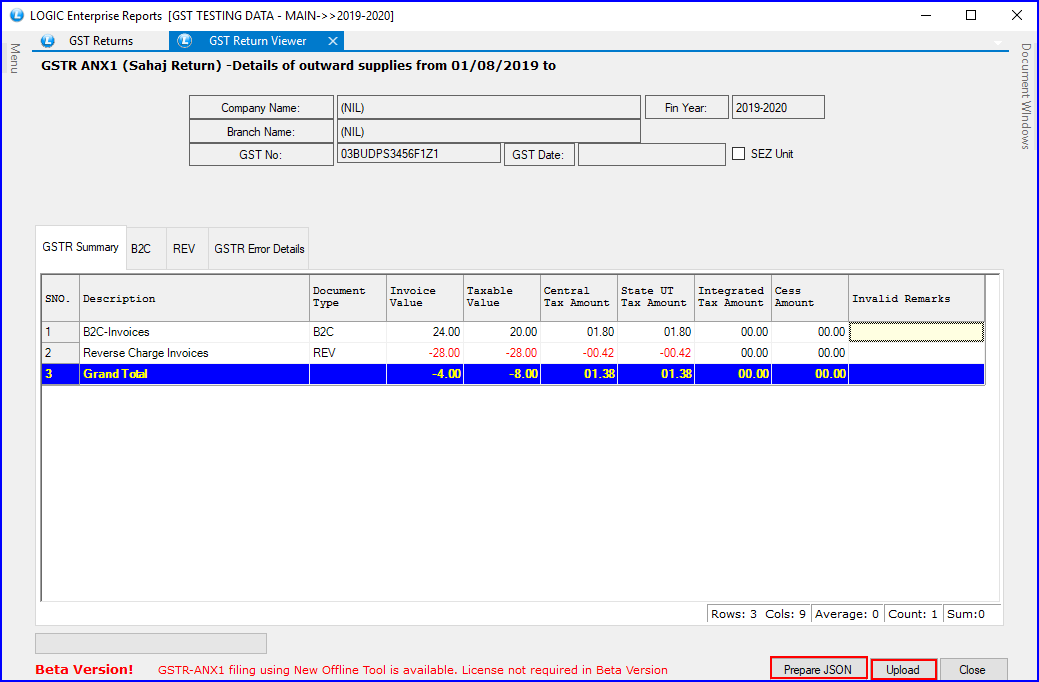The image size is (1039, 682).
Task: Click the GST Returns tab icon
Action: point(48,41)
